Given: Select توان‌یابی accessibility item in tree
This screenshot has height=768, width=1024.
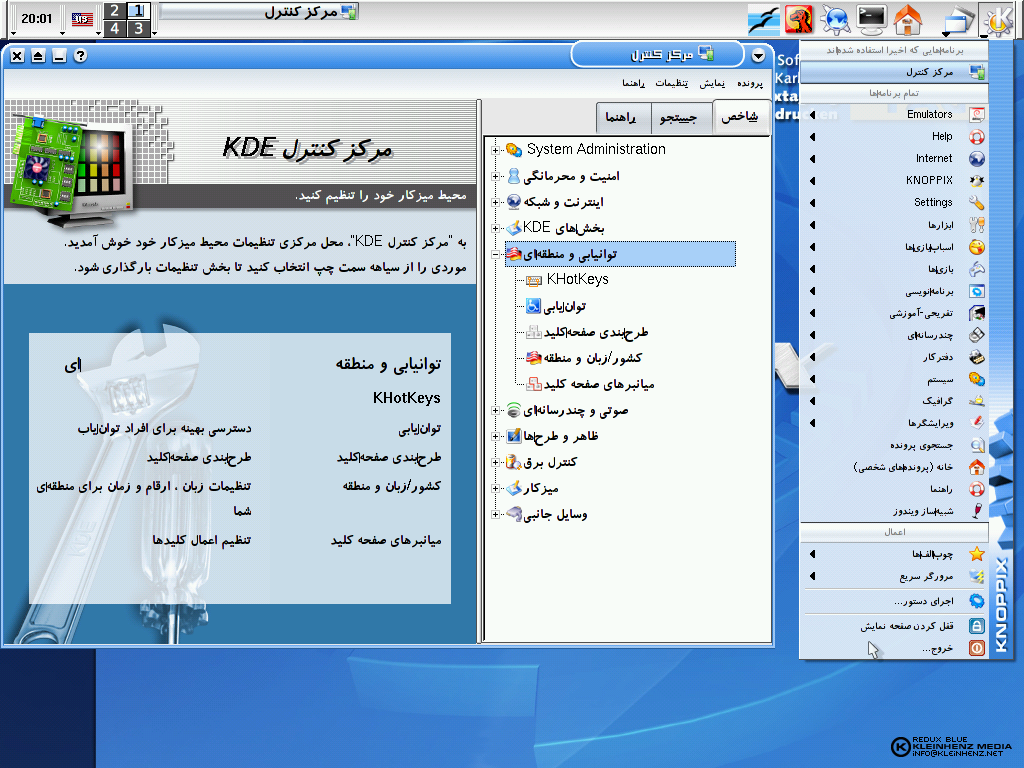Looking at the screenshot, I should [x=565, y=306].
